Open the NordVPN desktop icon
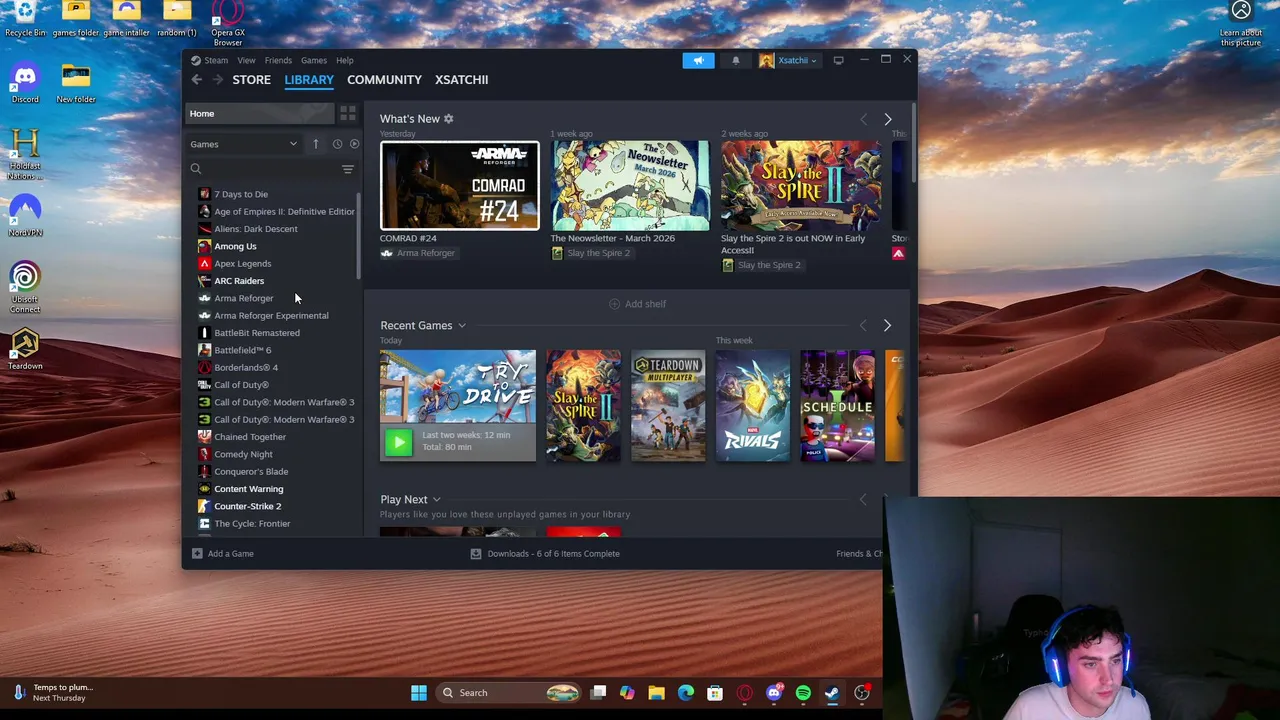This screenshot has width=1280, height=720. click(x=25, y=215)
